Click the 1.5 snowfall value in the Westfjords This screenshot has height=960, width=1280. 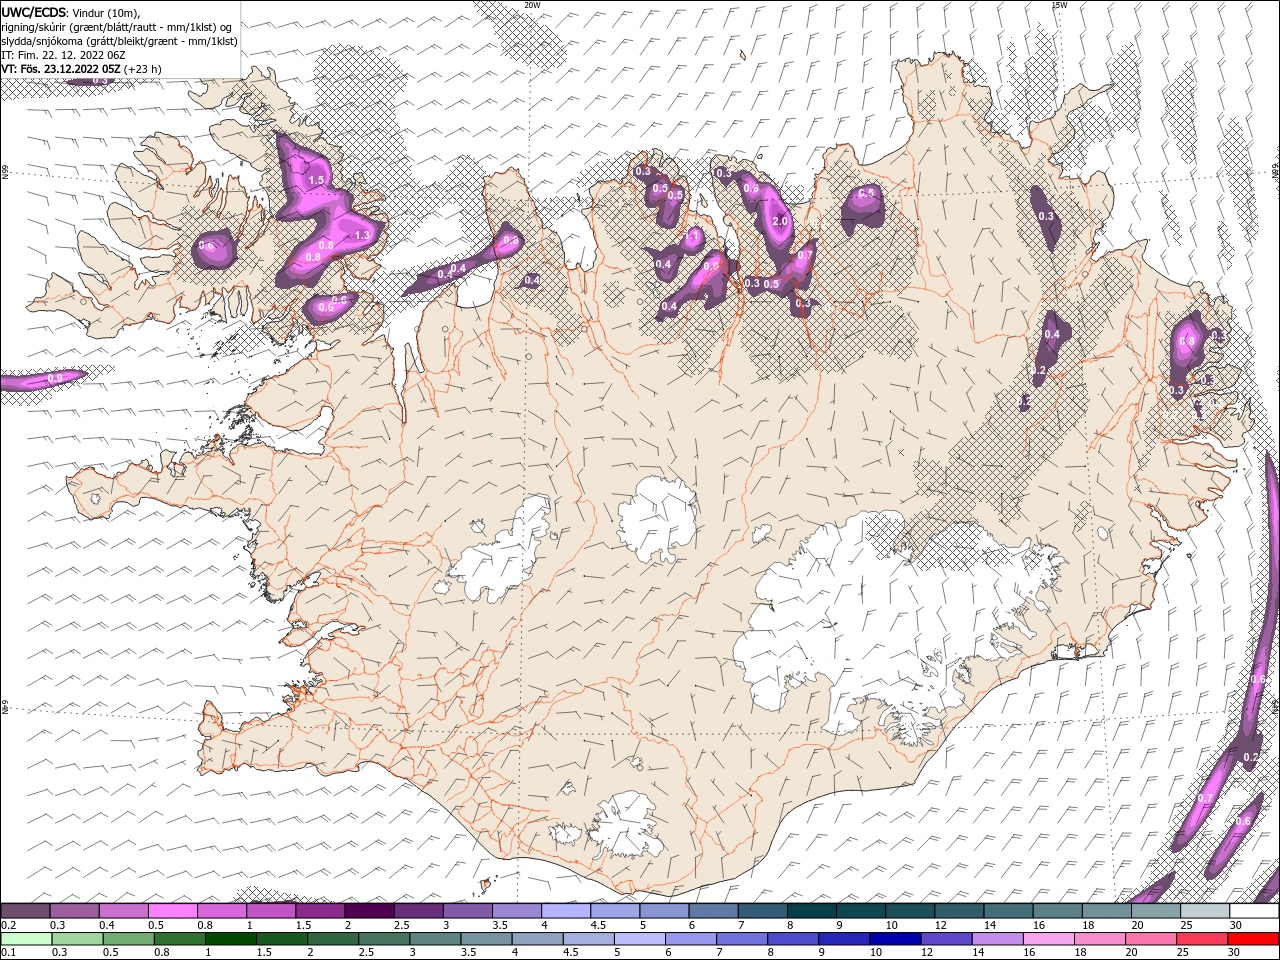coord(317,180)
